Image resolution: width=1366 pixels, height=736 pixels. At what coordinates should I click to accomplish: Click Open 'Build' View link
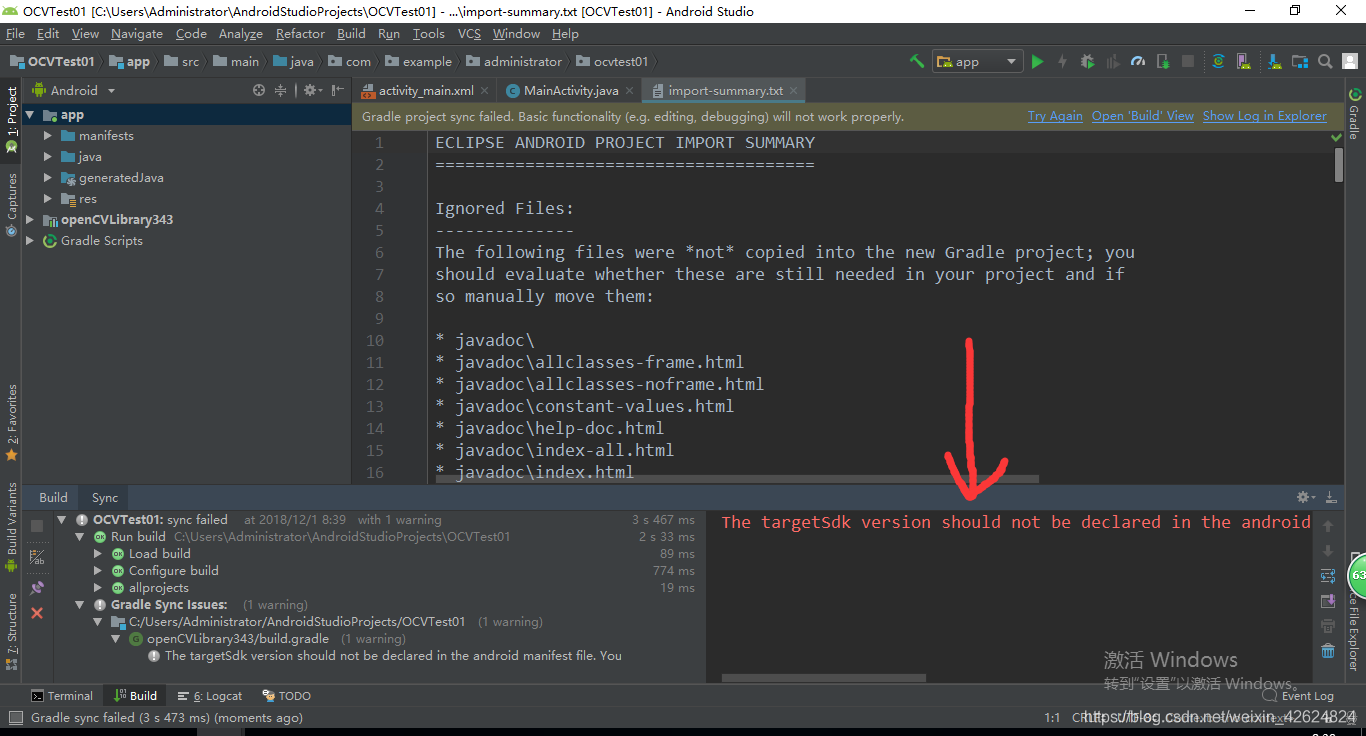tap(1143, 116)
